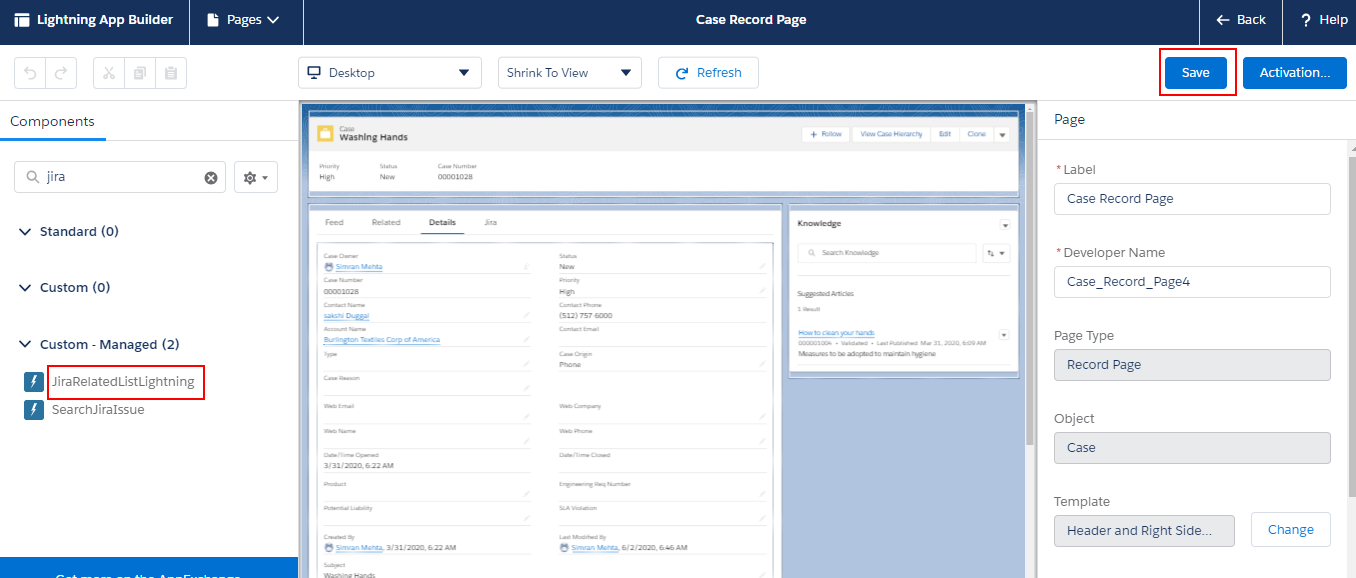
Task: Open the Help link
Action: (1324, 20)
